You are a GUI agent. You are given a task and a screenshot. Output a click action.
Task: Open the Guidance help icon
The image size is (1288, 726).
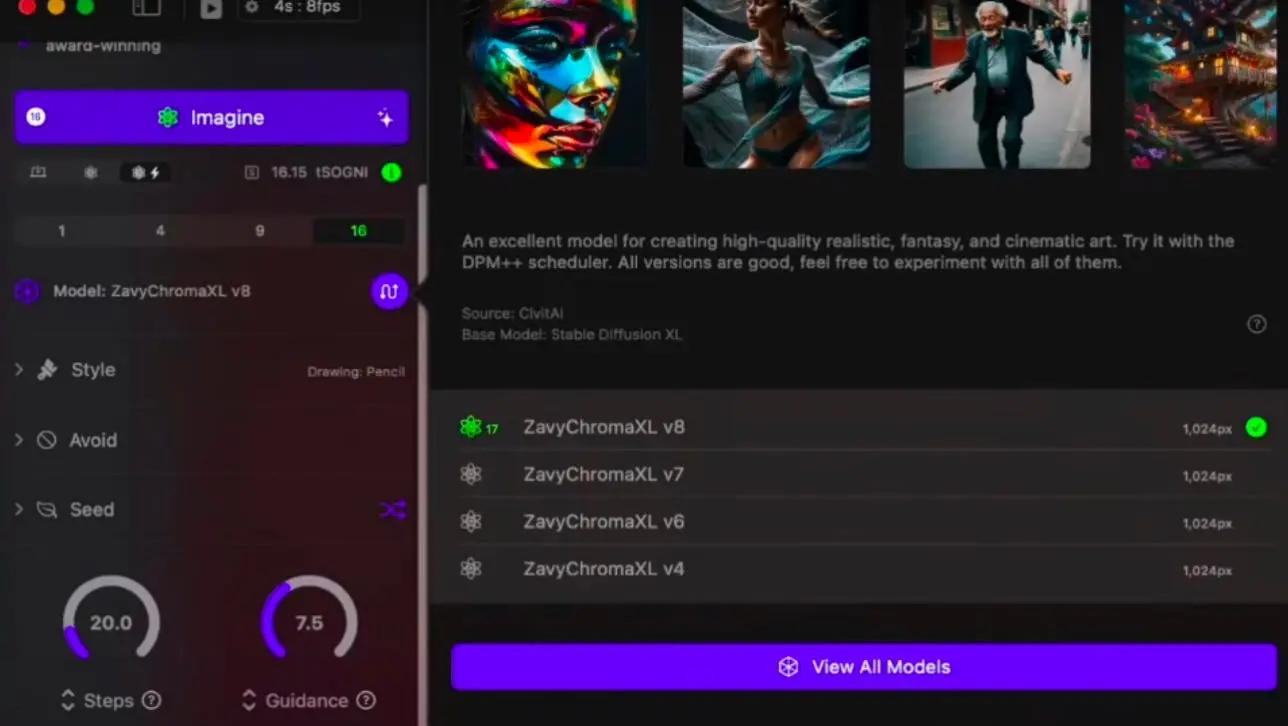366,700
